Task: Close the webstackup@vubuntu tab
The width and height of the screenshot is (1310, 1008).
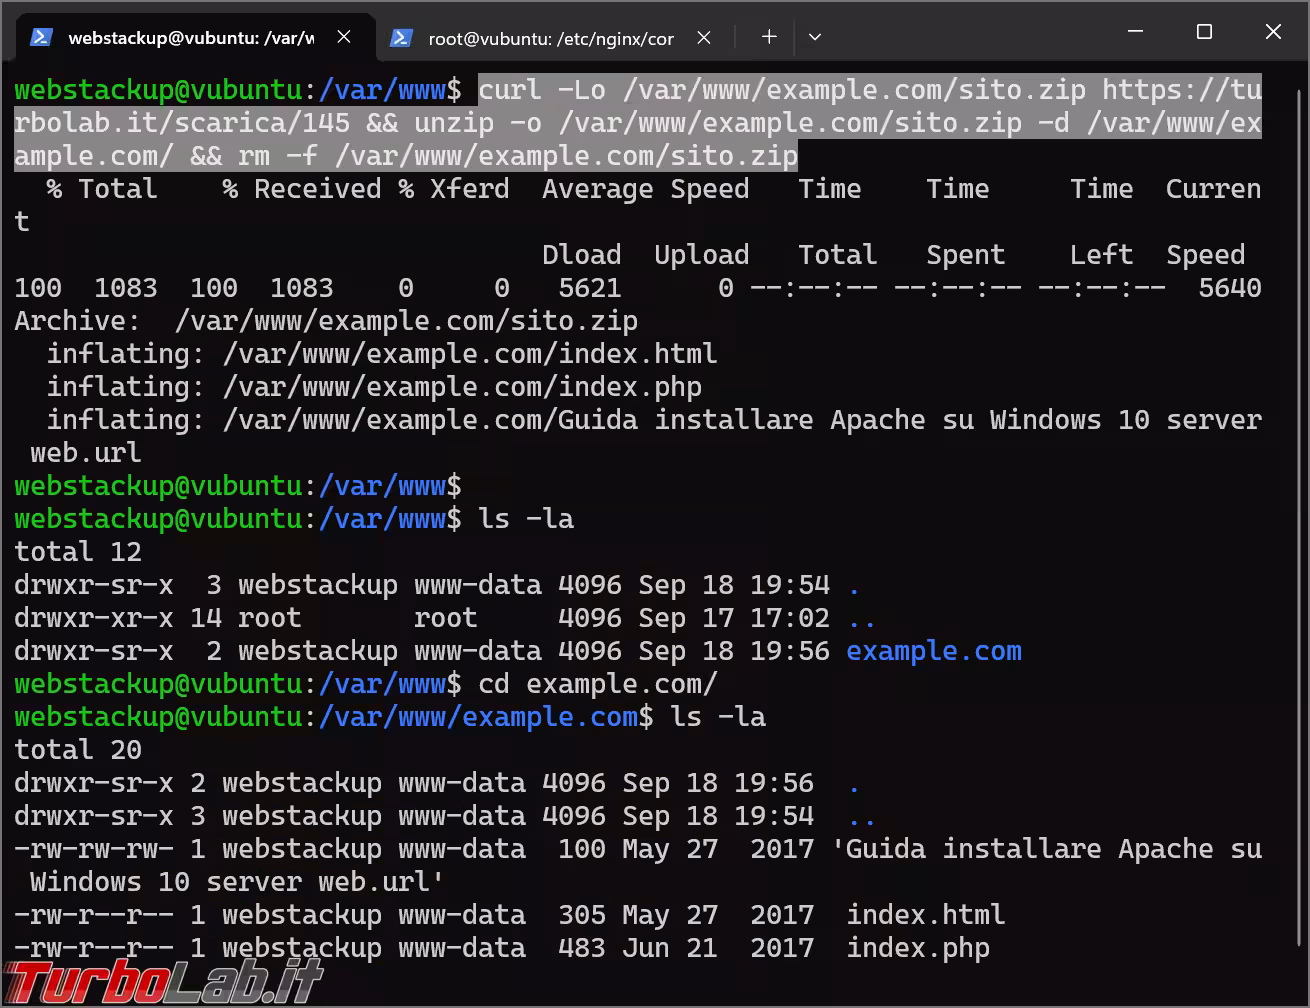Action: coord(344,37)
